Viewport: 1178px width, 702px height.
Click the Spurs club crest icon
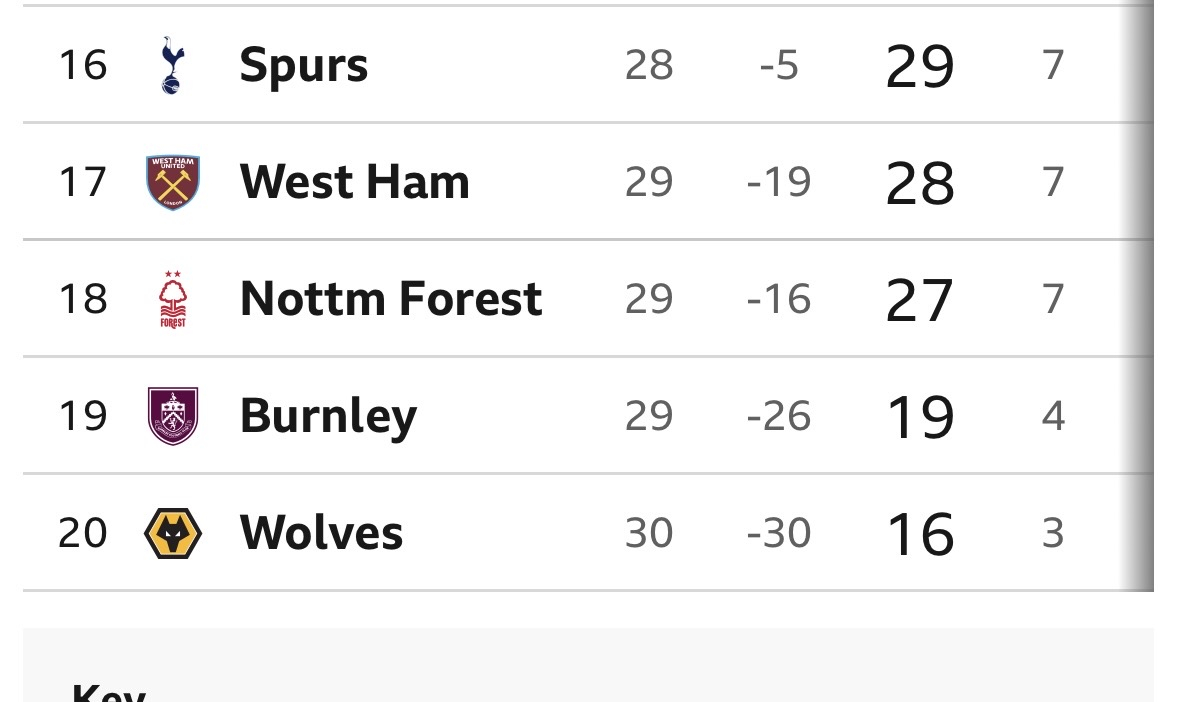173,66
